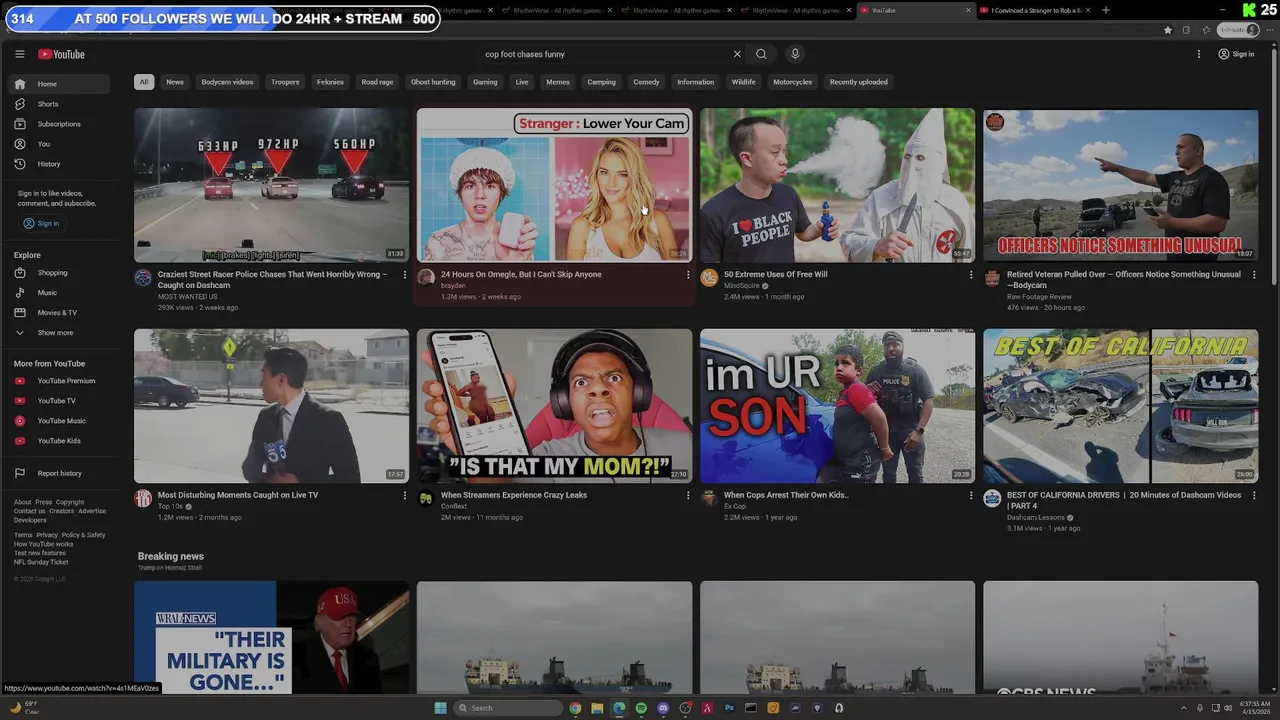The height and width of the screenshot is (720, 1280).
Task: Click the sidebar Sign in button
Action: [41, 223]
